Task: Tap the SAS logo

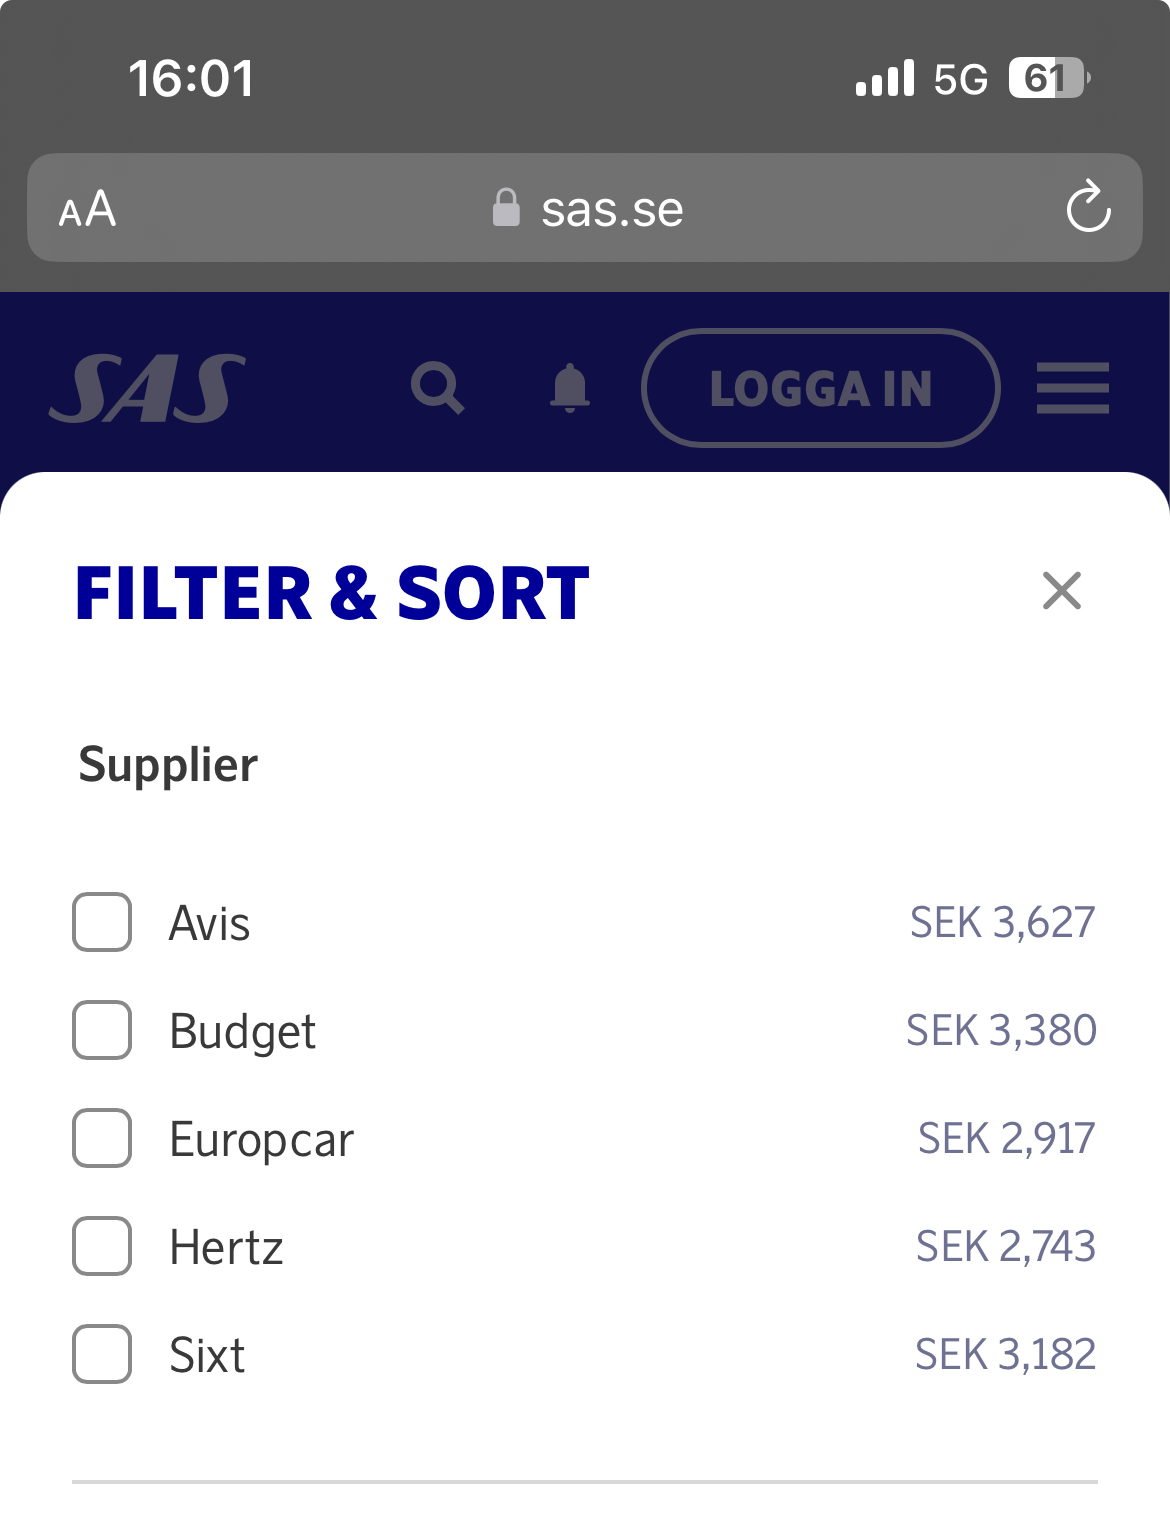Action: [147, 388]
